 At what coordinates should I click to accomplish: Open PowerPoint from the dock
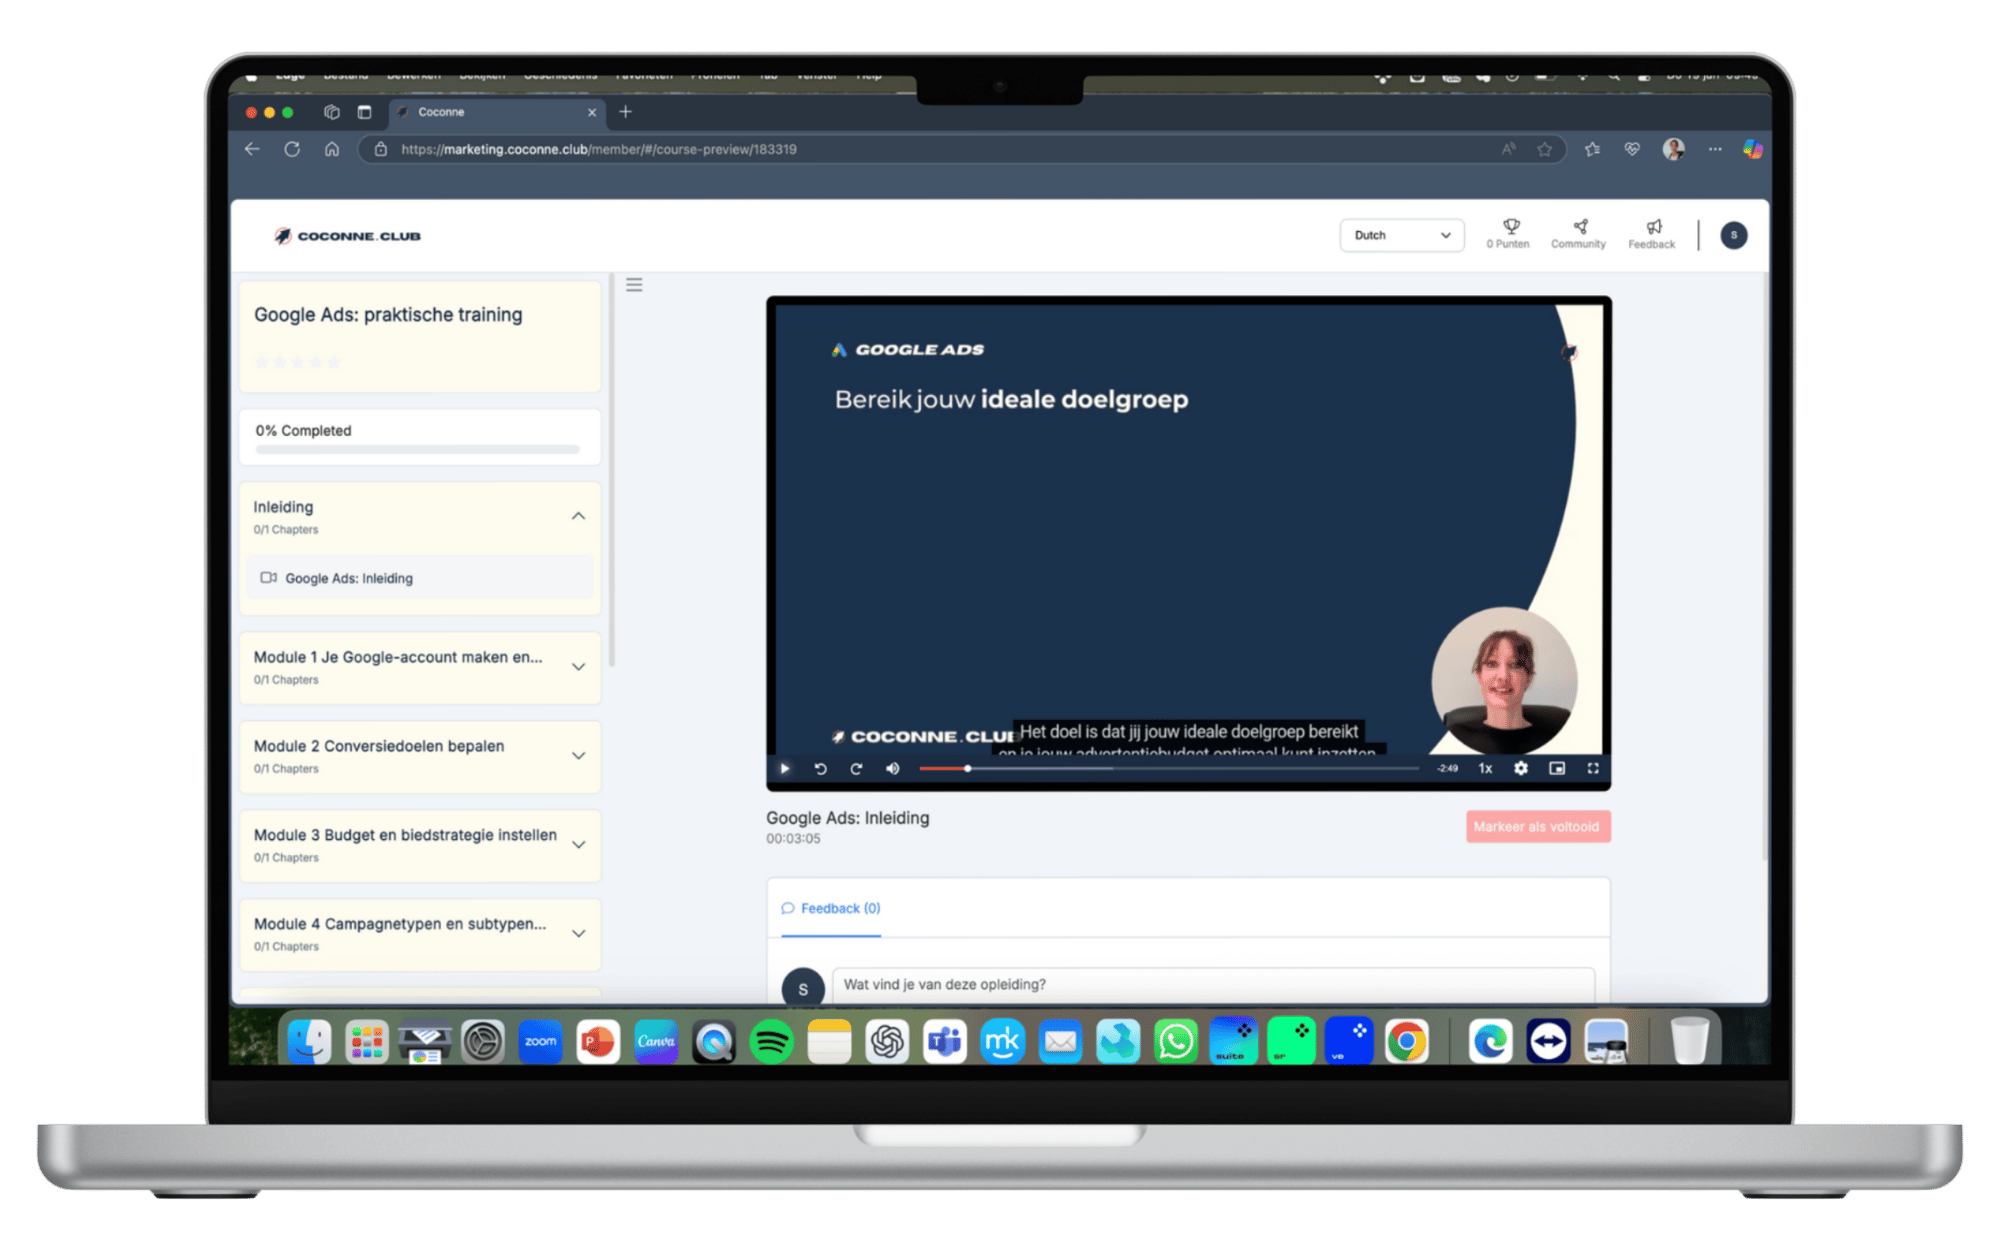click(x=598, y=1041)
